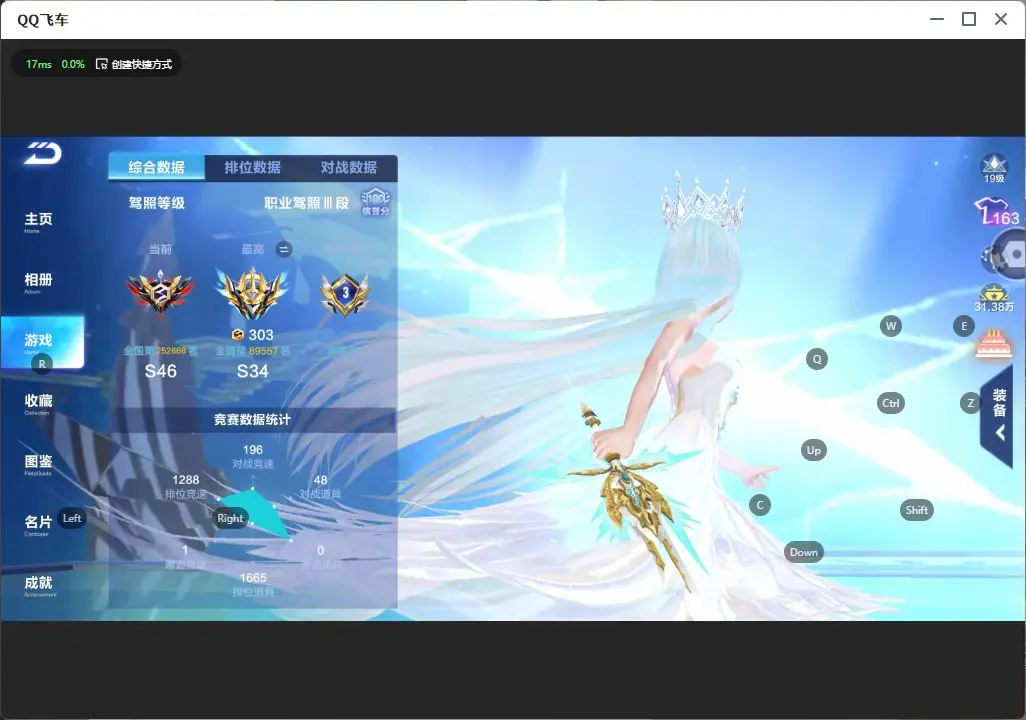Maximize the QQ飞车 window
The height and width of the screenshot is (720, 1026).
pyautogui.click(x=969, y=20)
